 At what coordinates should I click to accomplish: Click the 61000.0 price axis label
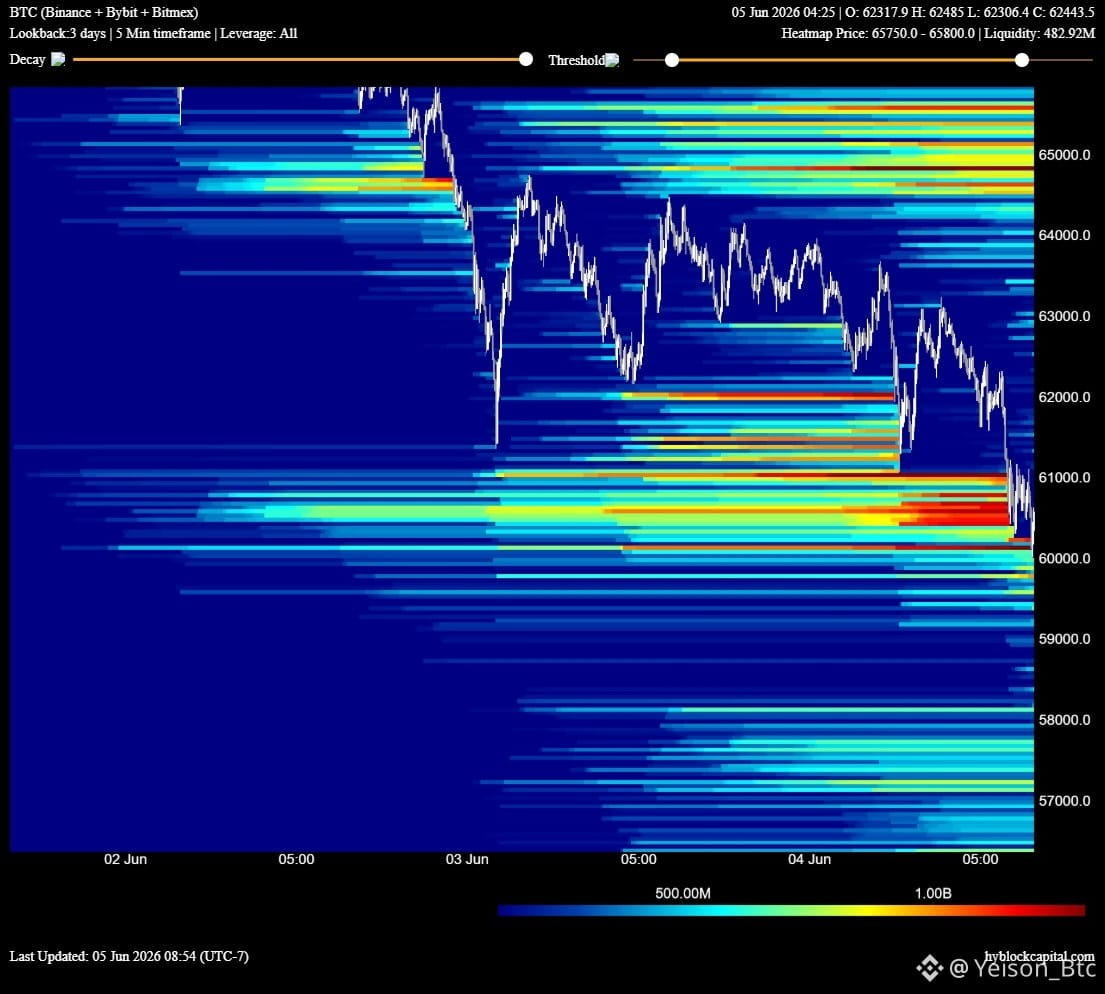1064,477
